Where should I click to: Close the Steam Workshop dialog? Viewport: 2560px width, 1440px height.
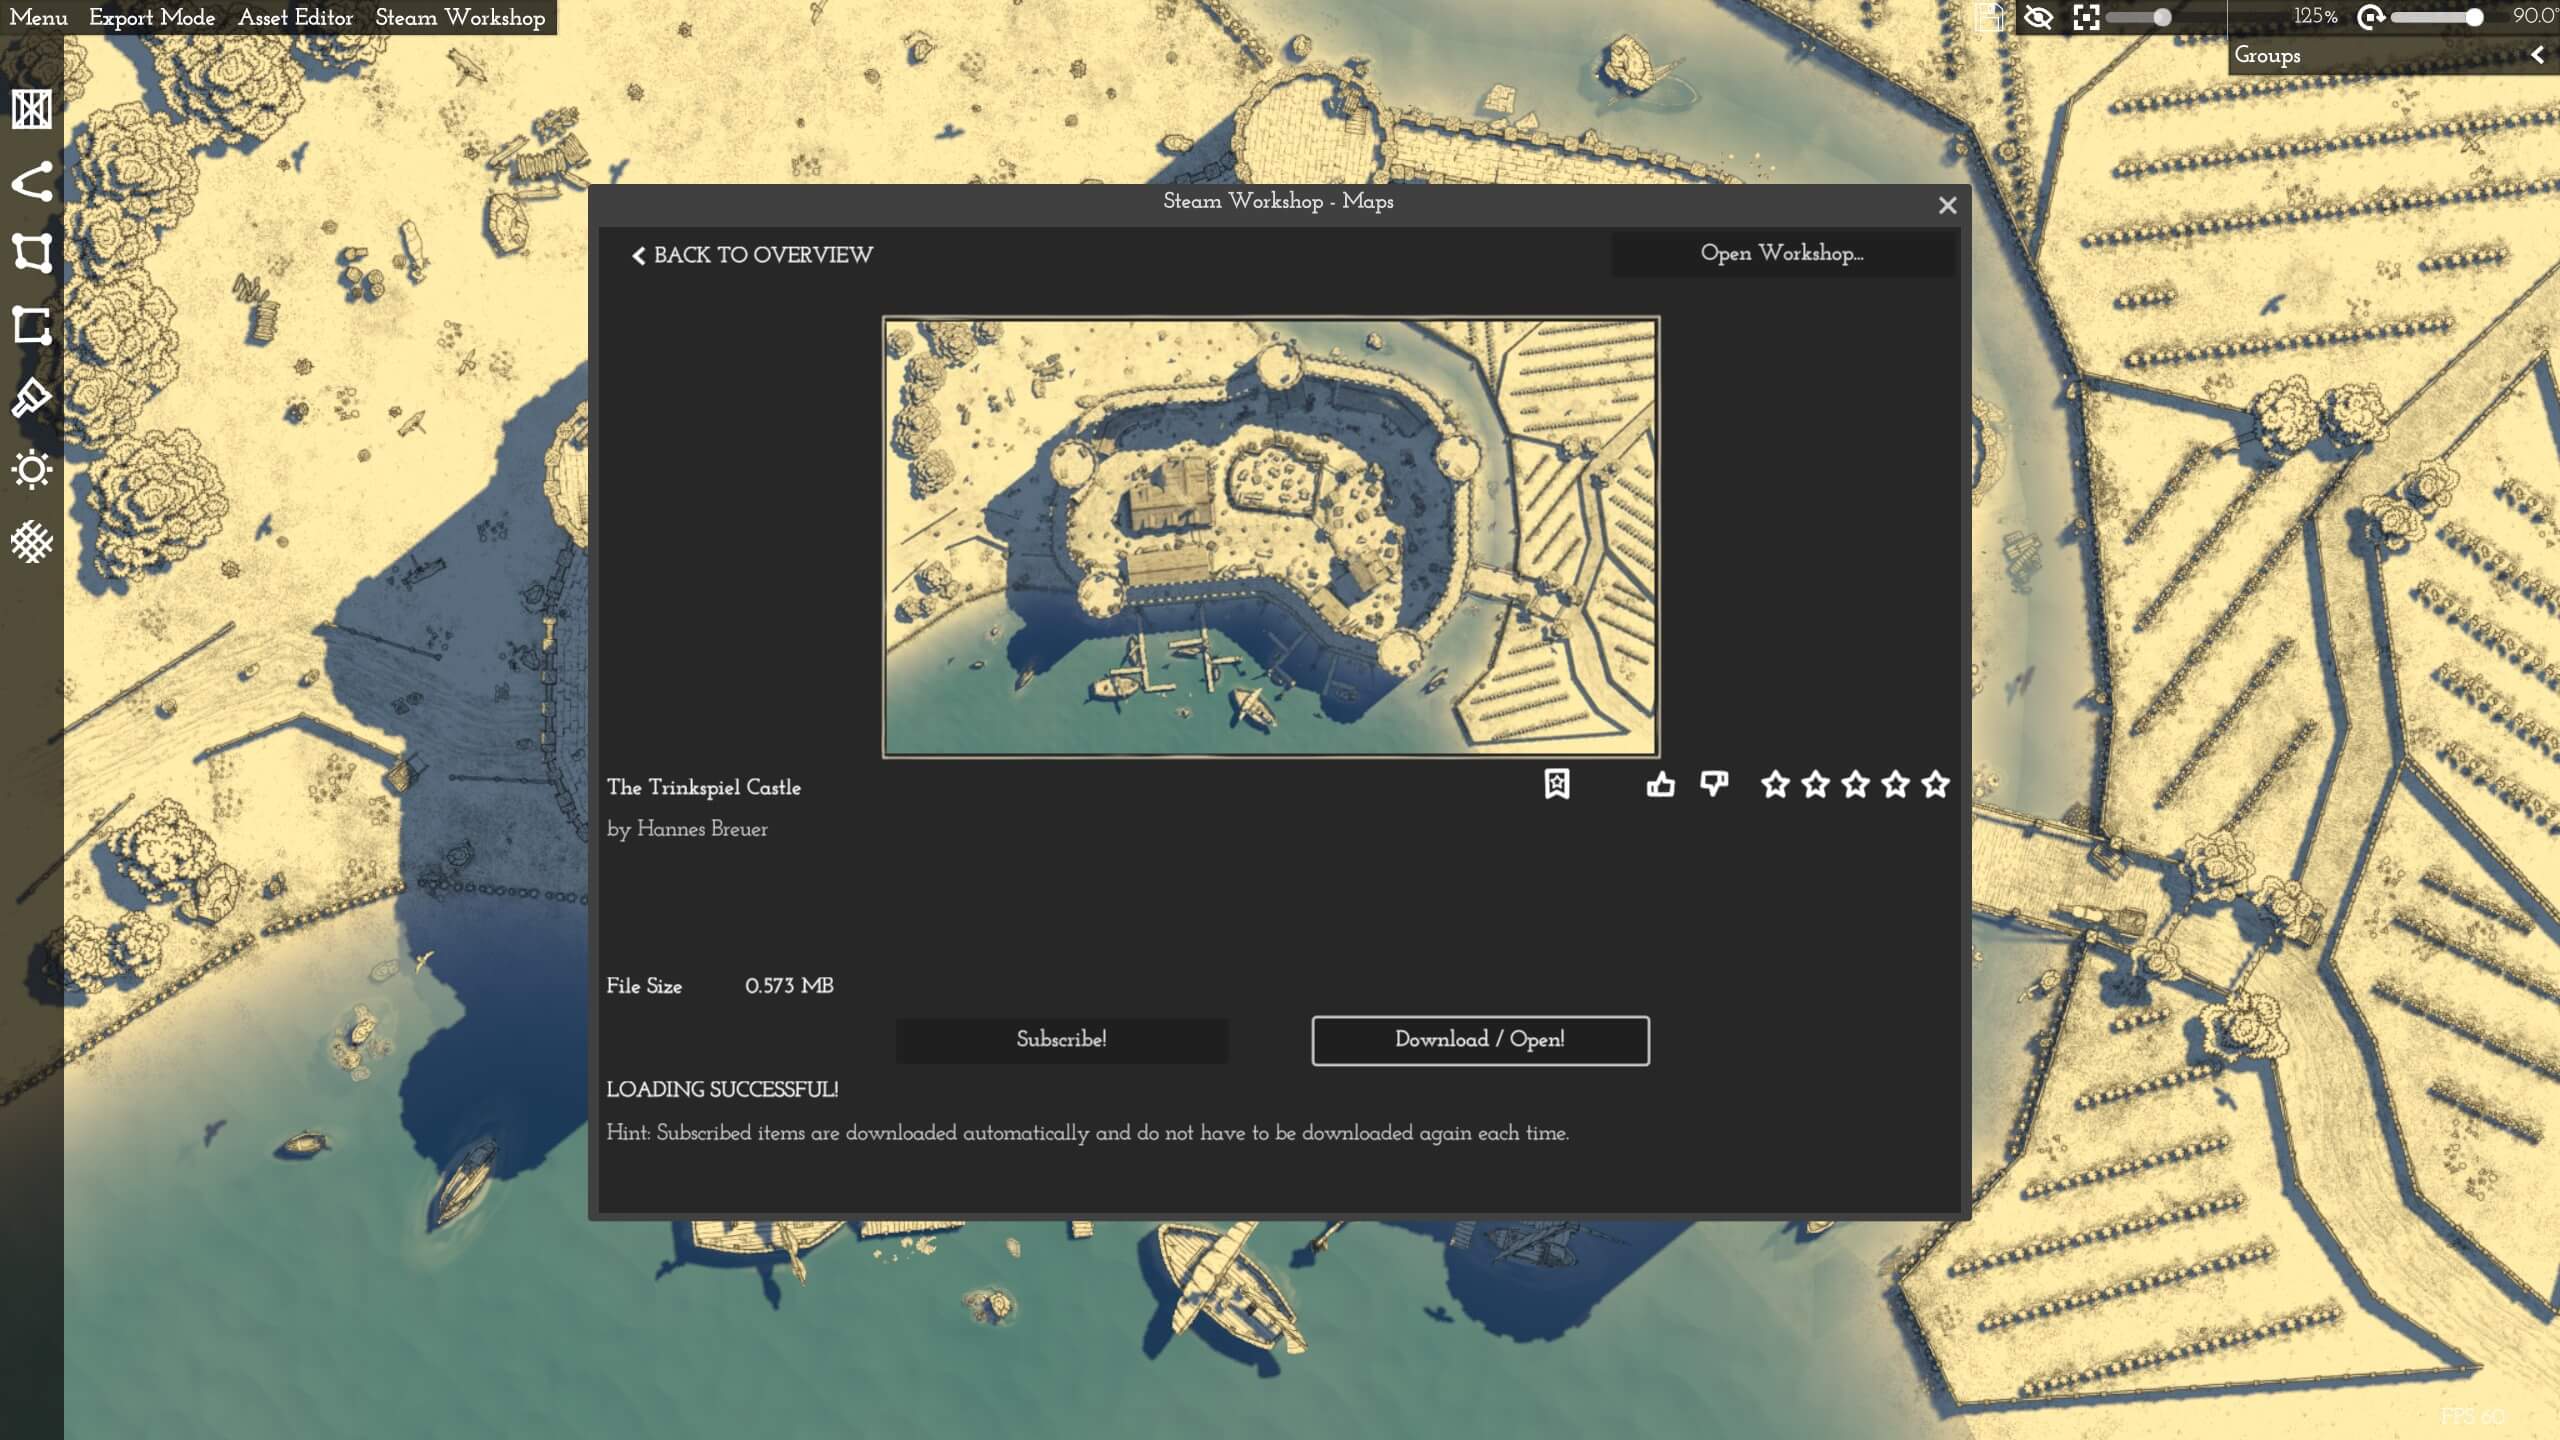[x=1947, y=205]
